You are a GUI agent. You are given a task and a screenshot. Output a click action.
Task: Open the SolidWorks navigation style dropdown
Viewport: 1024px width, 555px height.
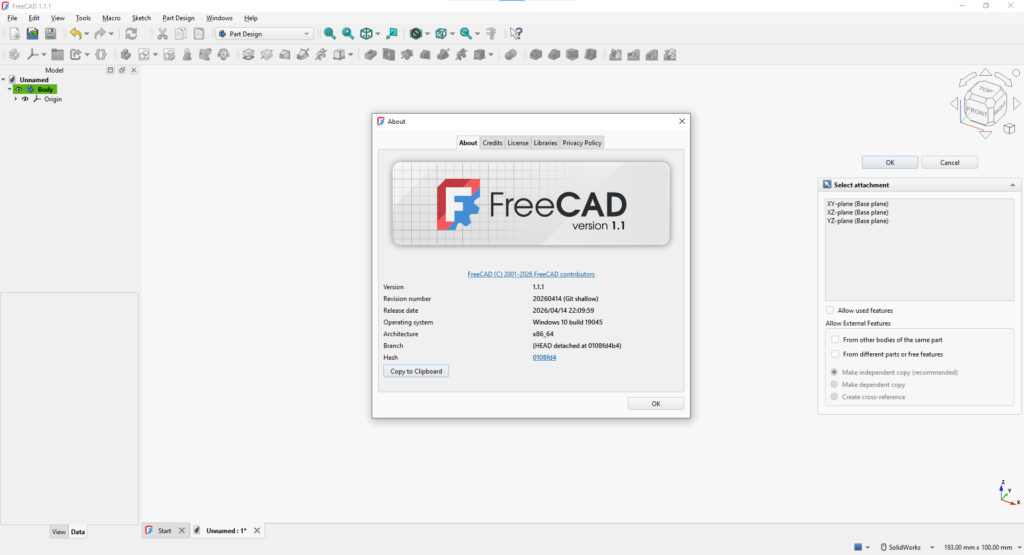(x=906, y=547)
